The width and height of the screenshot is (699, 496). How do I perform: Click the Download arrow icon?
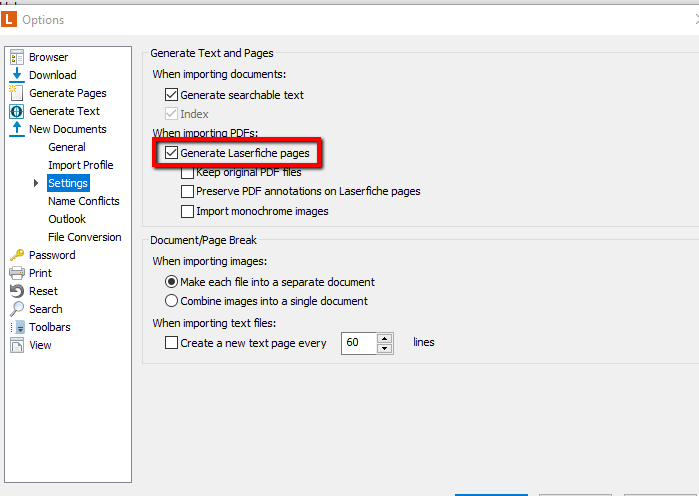tap(17, 74)
